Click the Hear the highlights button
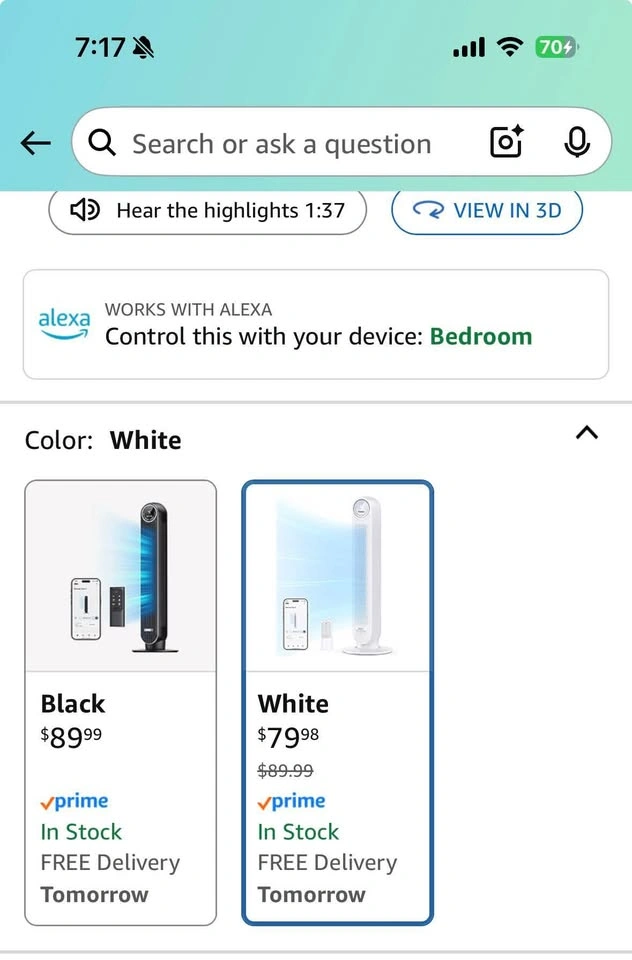The image size is (632, 960). click(208, 210)
